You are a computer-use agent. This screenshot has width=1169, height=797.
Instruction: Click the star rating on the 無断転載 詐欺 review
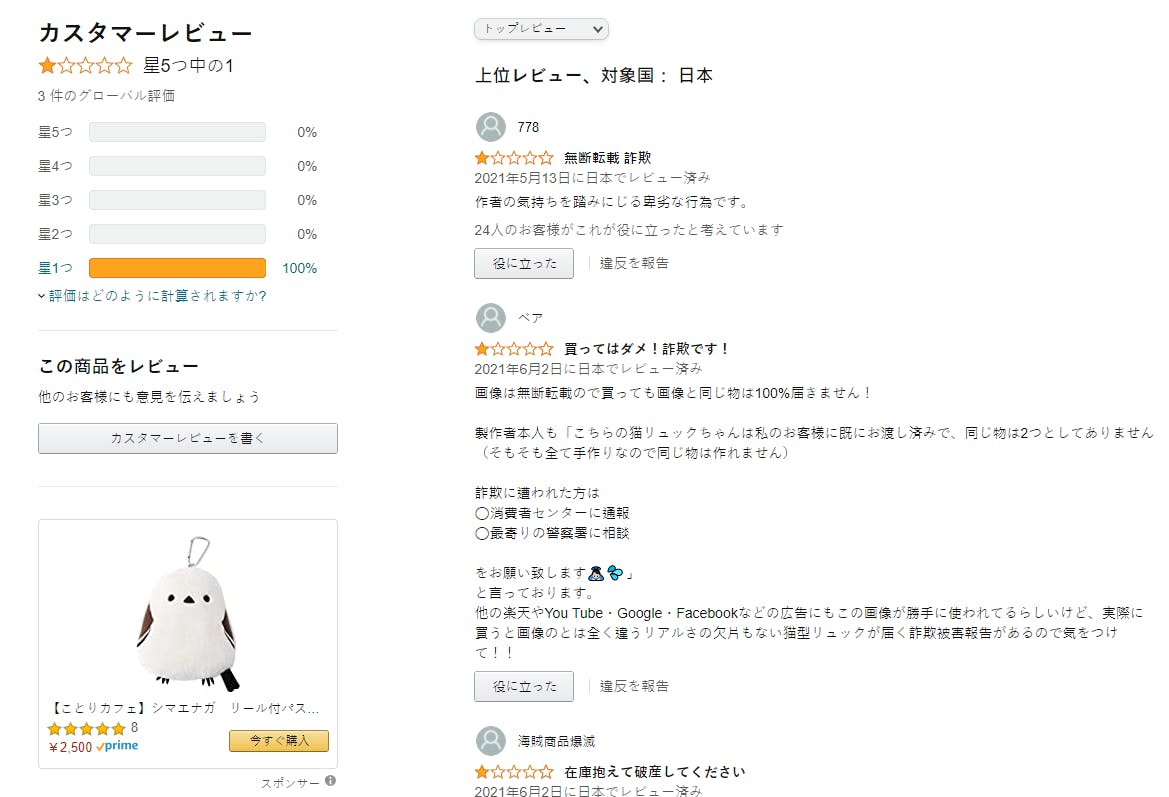(514, 158)
